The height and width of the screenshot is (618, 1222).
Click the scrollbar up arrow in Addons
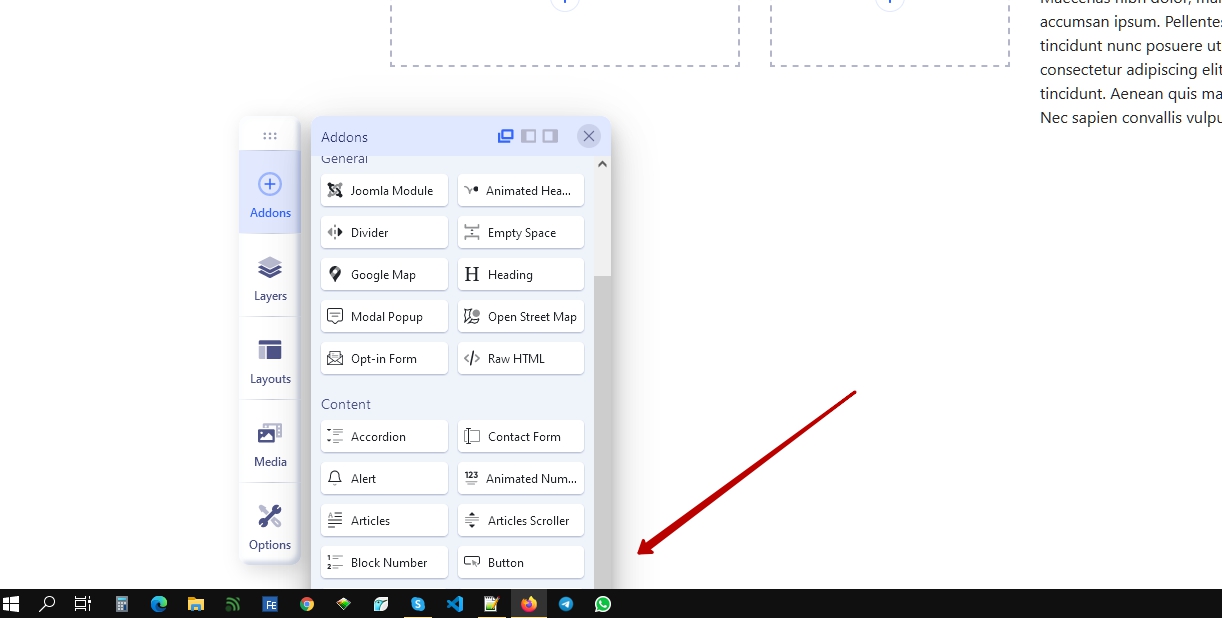tap(602, 164)
